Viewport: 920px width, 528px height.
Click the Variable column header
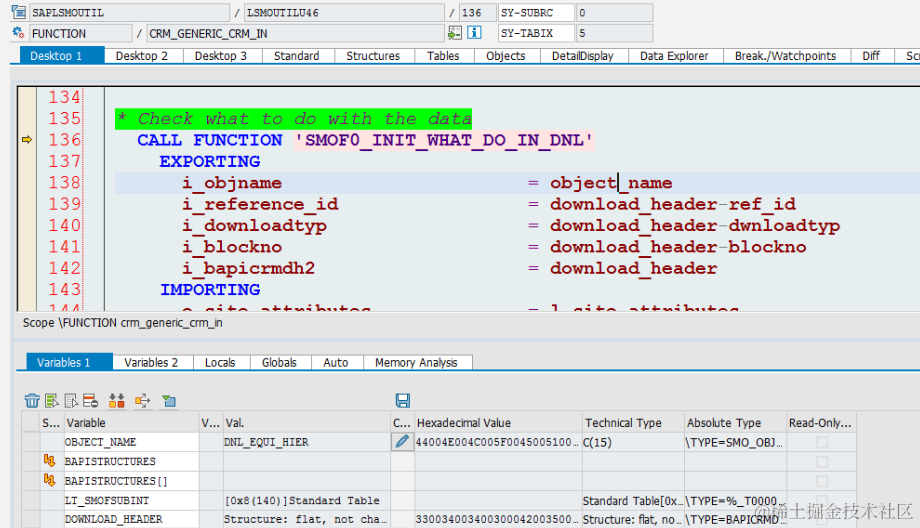tap(131, 423)
